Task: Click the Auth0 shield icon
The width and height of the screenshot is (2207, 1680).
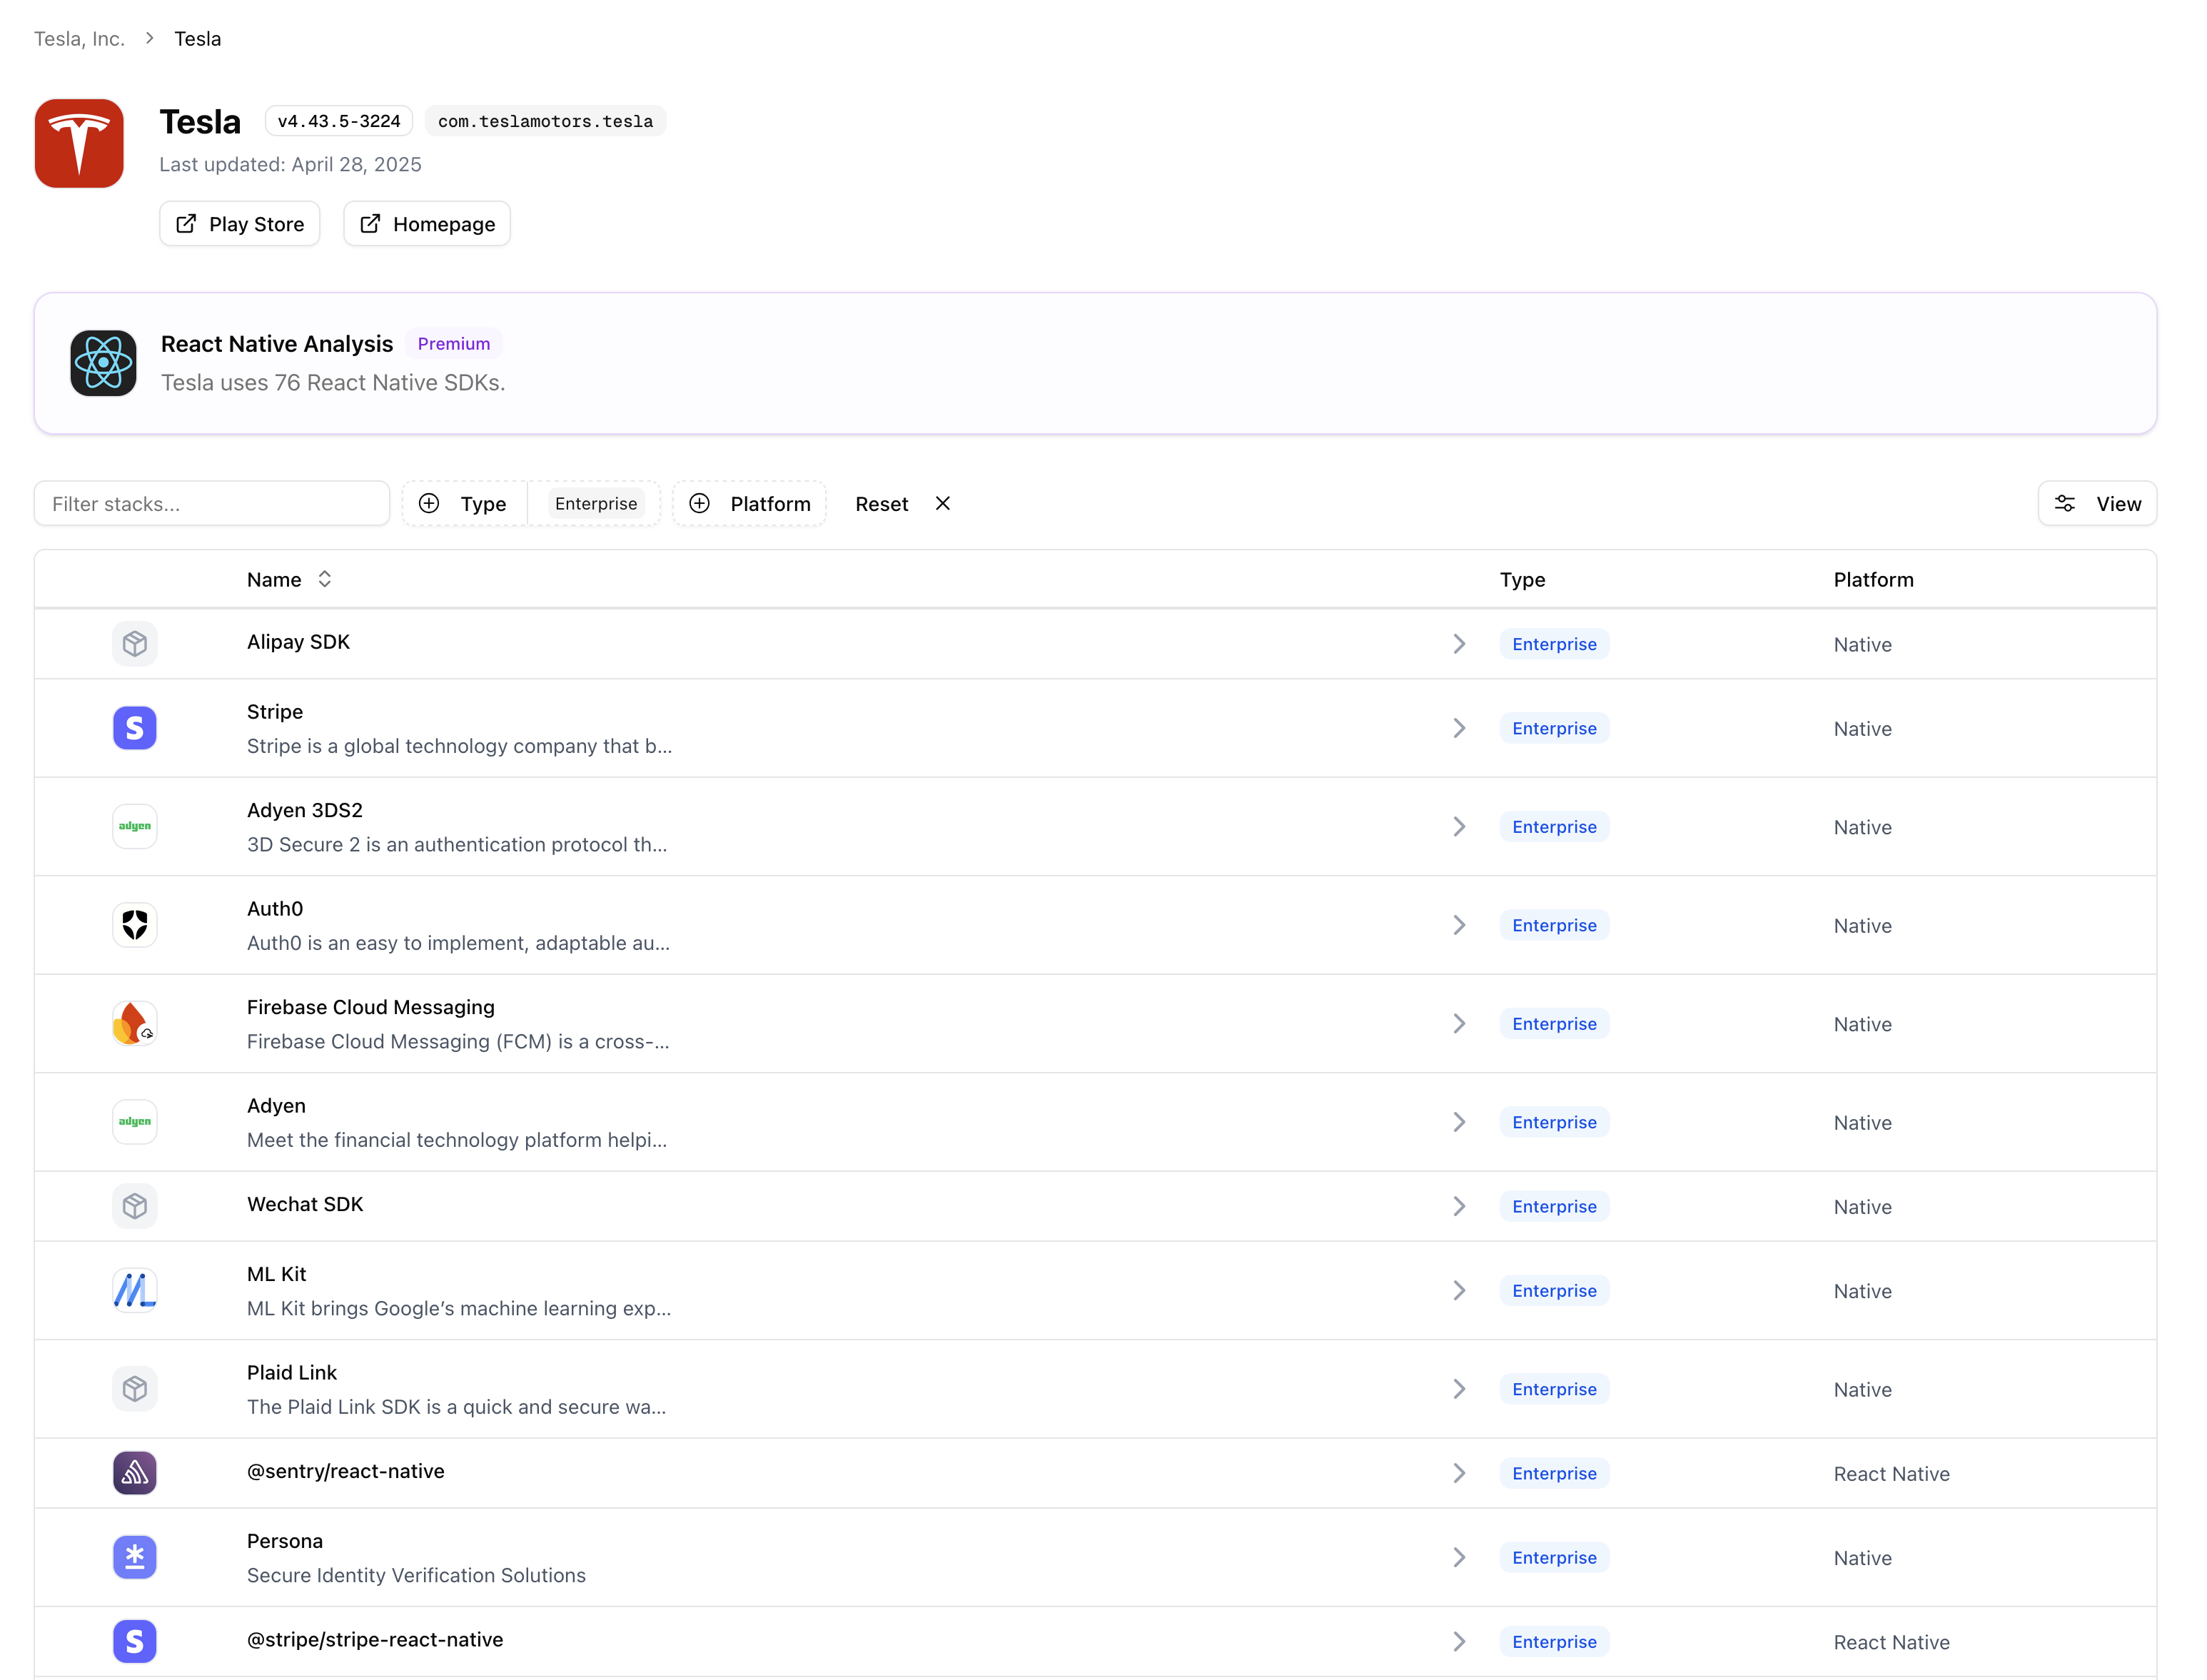Action: 135,925
